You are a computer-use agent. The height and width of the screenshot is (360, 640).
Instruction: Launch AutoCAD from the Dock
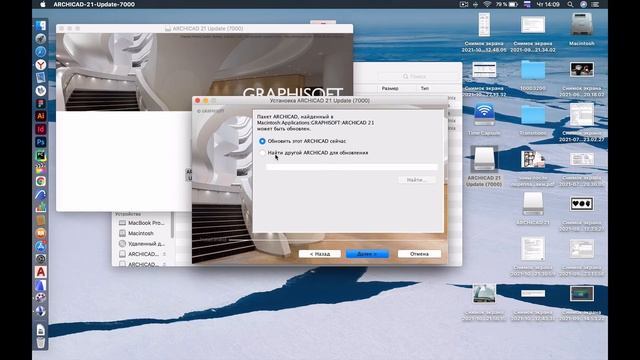coord(40,272)
